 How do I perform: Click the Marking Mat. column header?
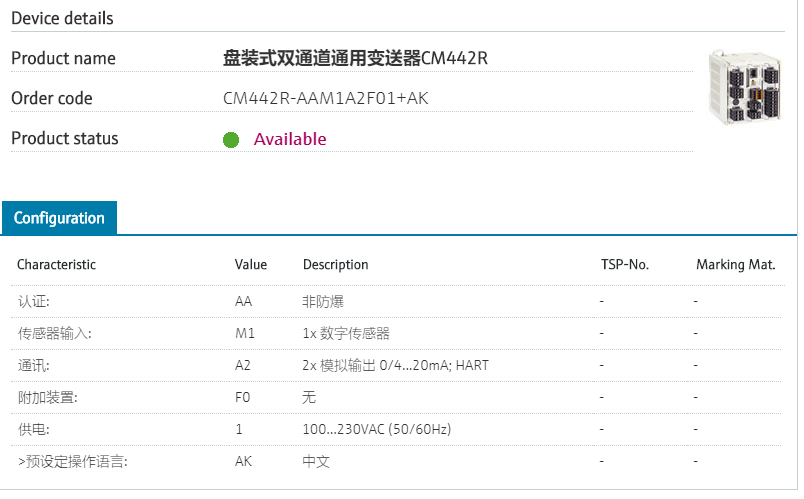pyautogui.click(x=736, y=265)
